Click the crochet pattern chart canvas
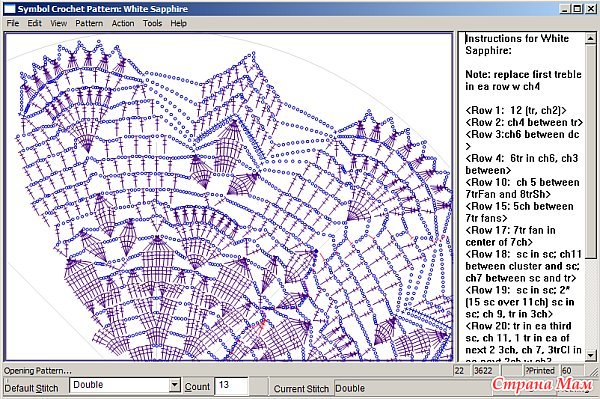This screenshot has width=600, height=399. pyautogui.click(x=229, y=197)
